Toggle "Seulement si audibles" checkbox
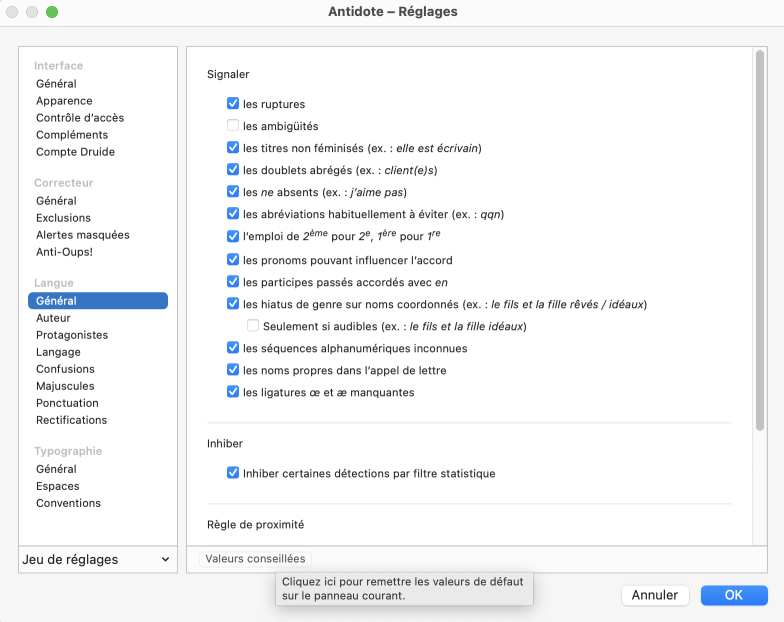 coord(253,326)
